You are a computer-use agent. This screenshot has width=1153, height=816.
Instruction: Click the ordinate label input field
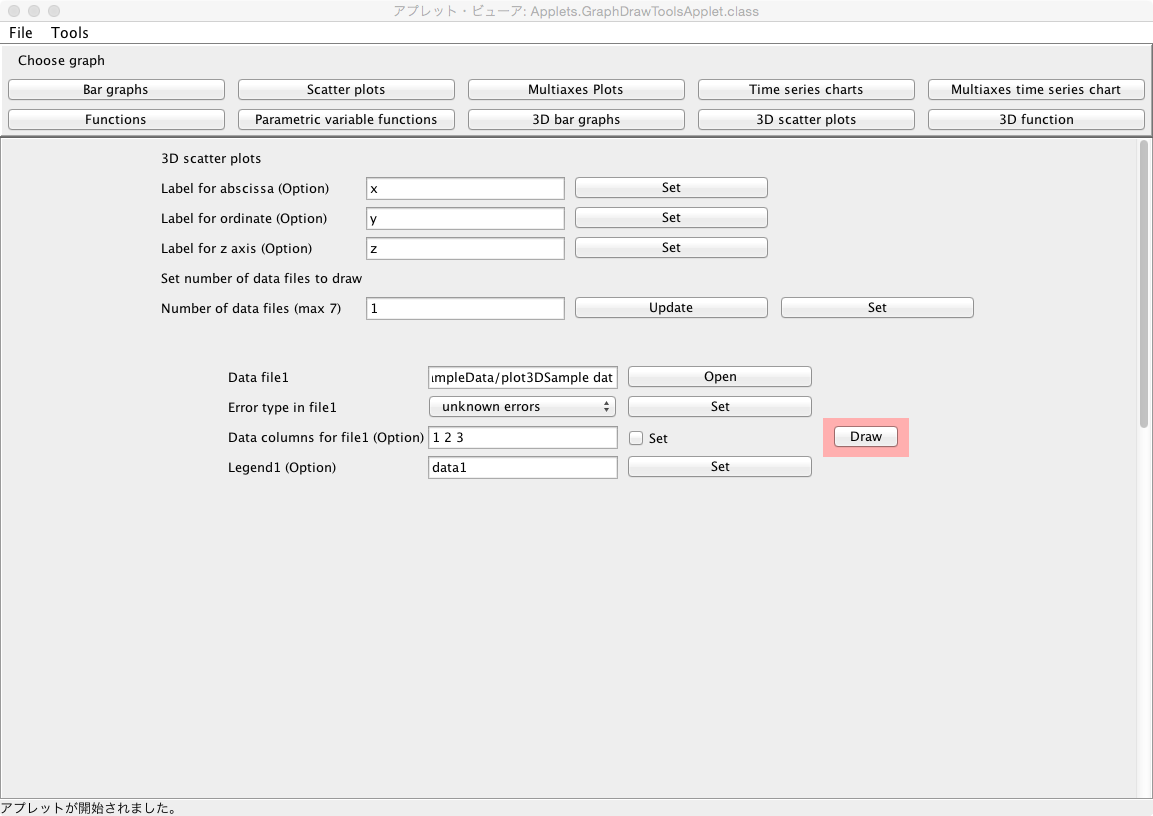pos(465,218)
